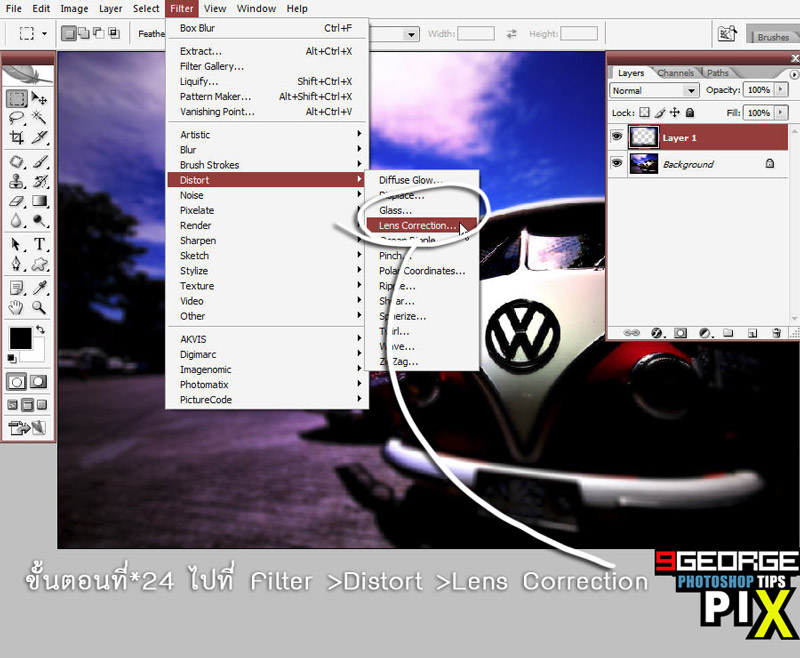Image resolution: width=800 pixels, height=658 pixels.
Task: Expand the Brush Strokes filter submenu
Action: point(265,165)
